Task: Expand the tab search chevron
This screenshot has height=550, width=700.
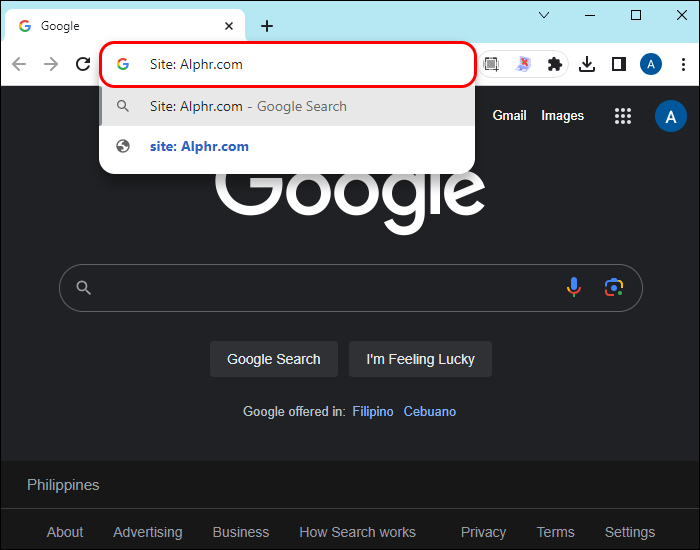Action: tap(544, 15)
